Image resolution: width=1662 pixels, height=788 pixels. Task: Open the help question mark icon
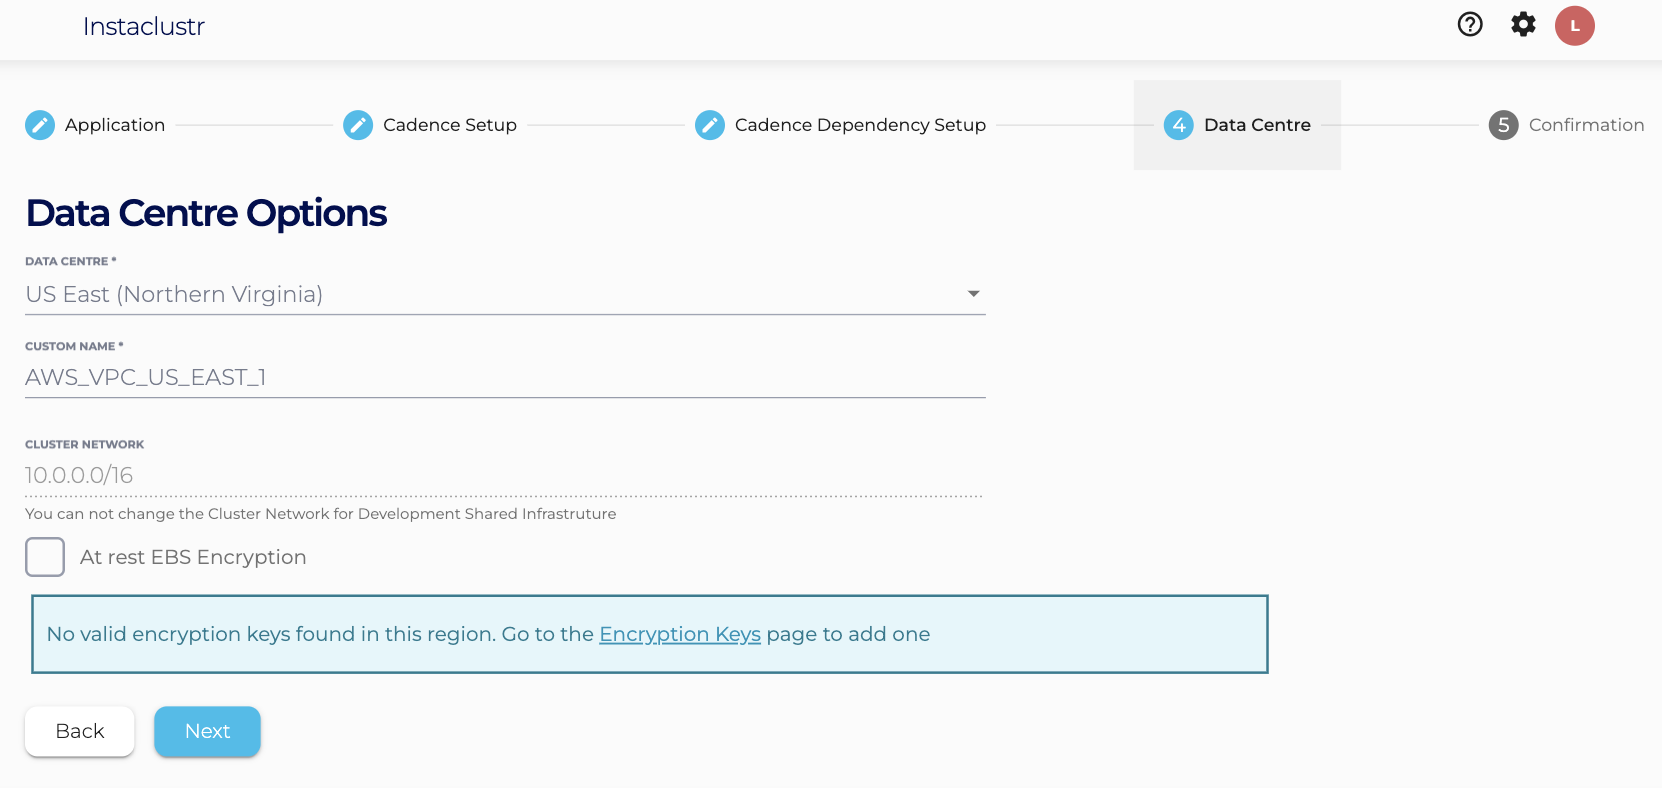pos(1469,25)
